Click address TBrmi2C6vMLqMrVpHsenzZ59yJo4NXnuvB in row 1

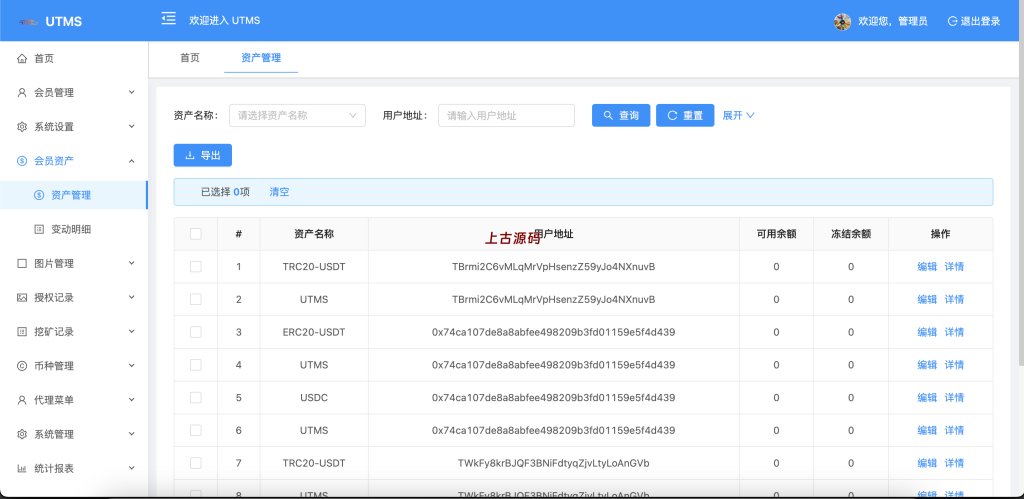point(553,266)
